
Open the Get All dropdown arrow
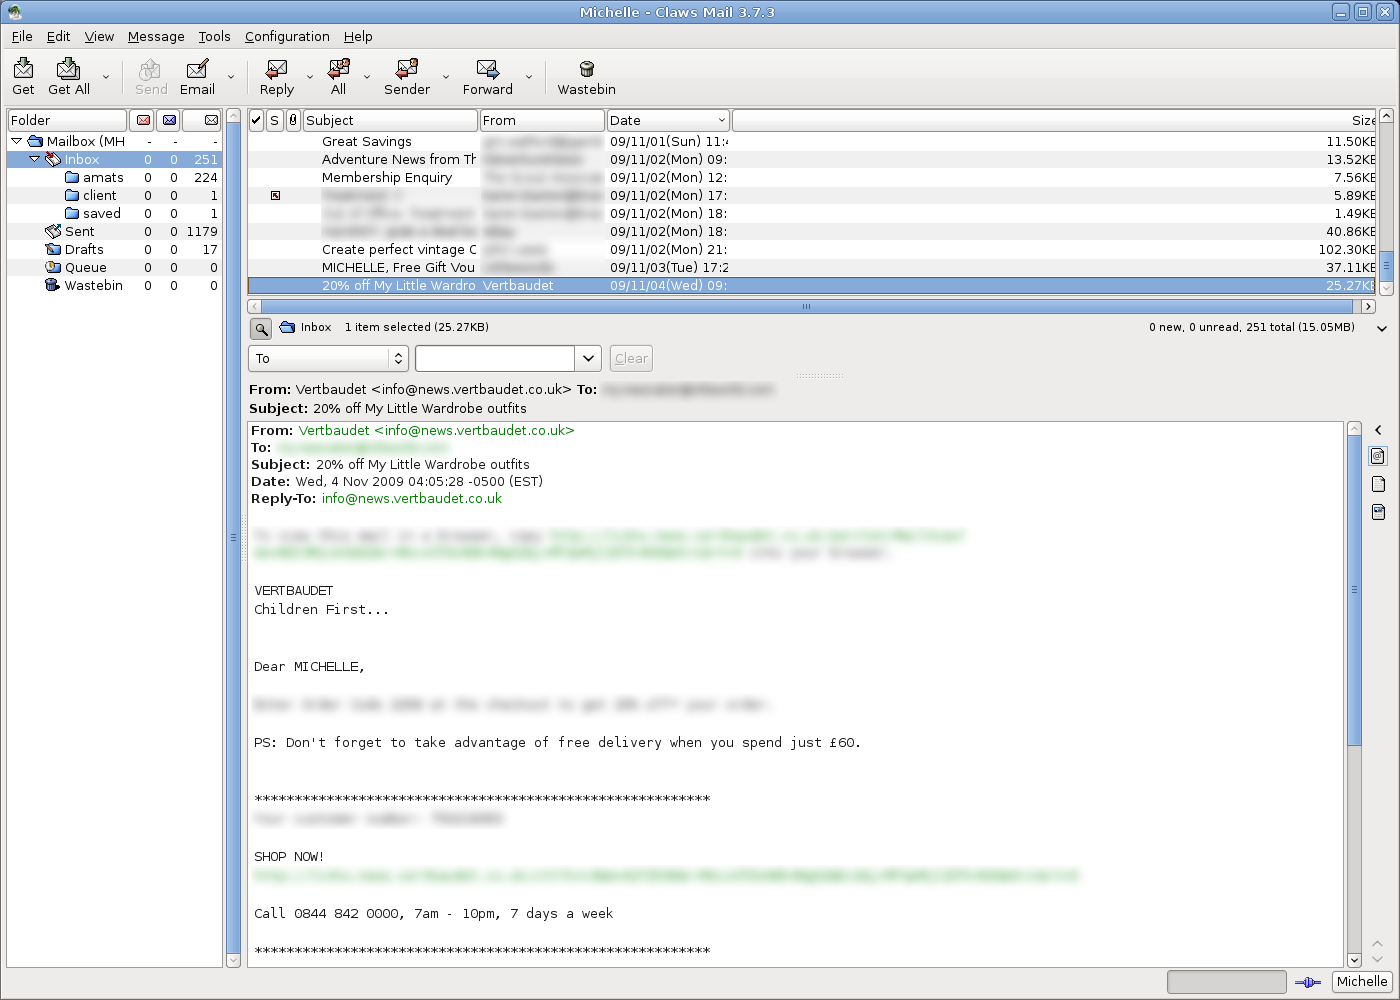106,77
